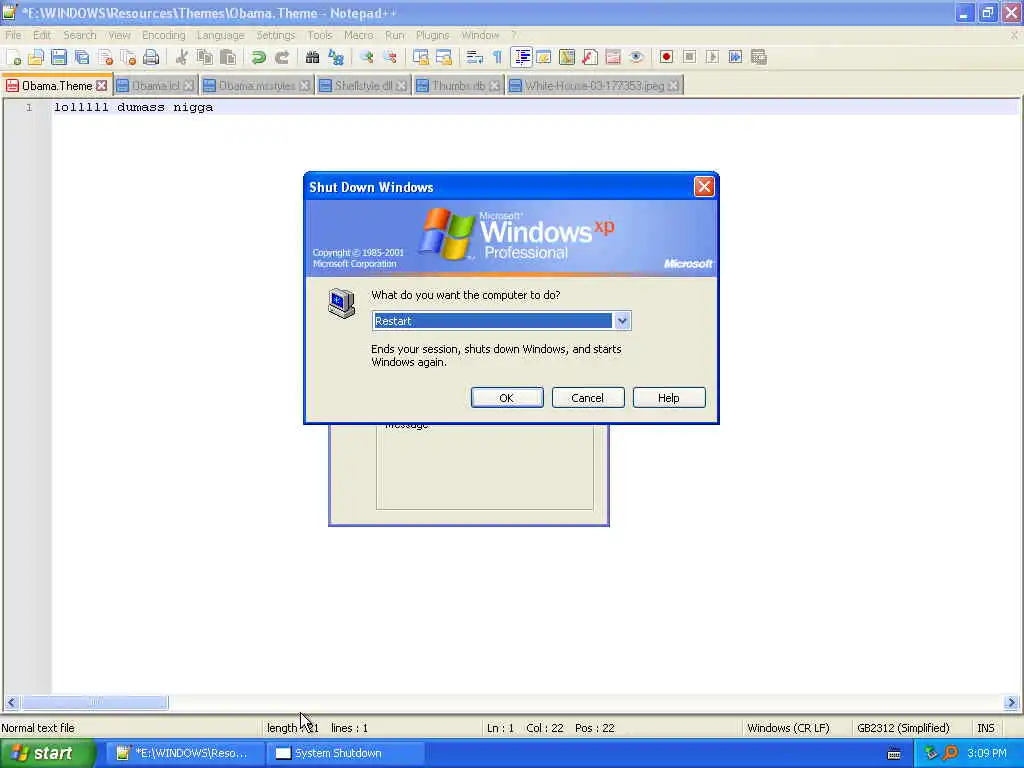Screen dimensions: 1024x768
Task: Toggle Show All Characters pilcrow icon
Action: (x=498, y=57)
